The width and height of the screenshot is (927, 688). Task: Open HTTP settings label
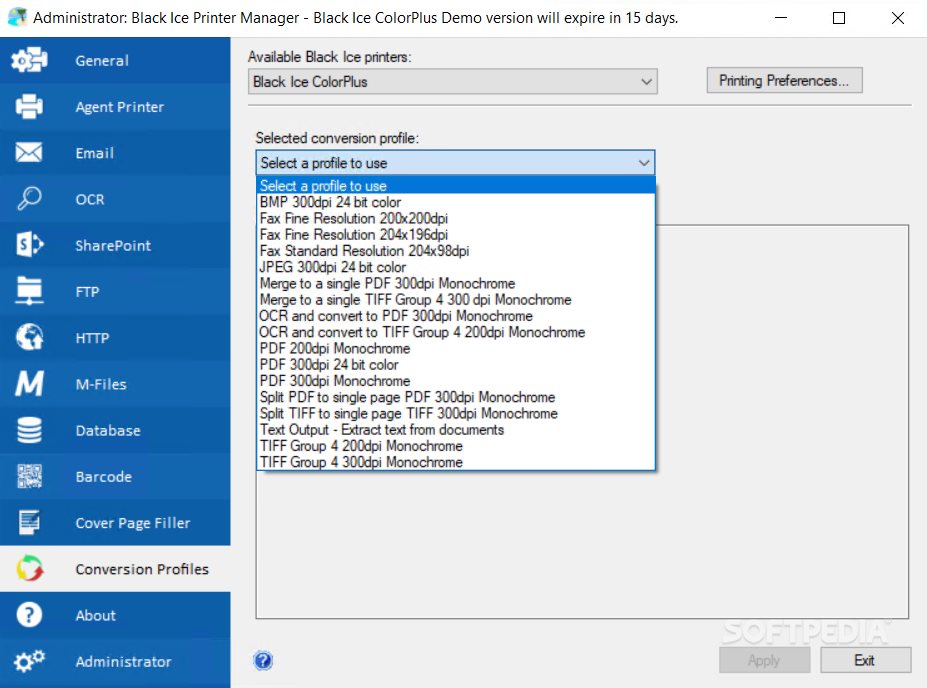point(92,337)
